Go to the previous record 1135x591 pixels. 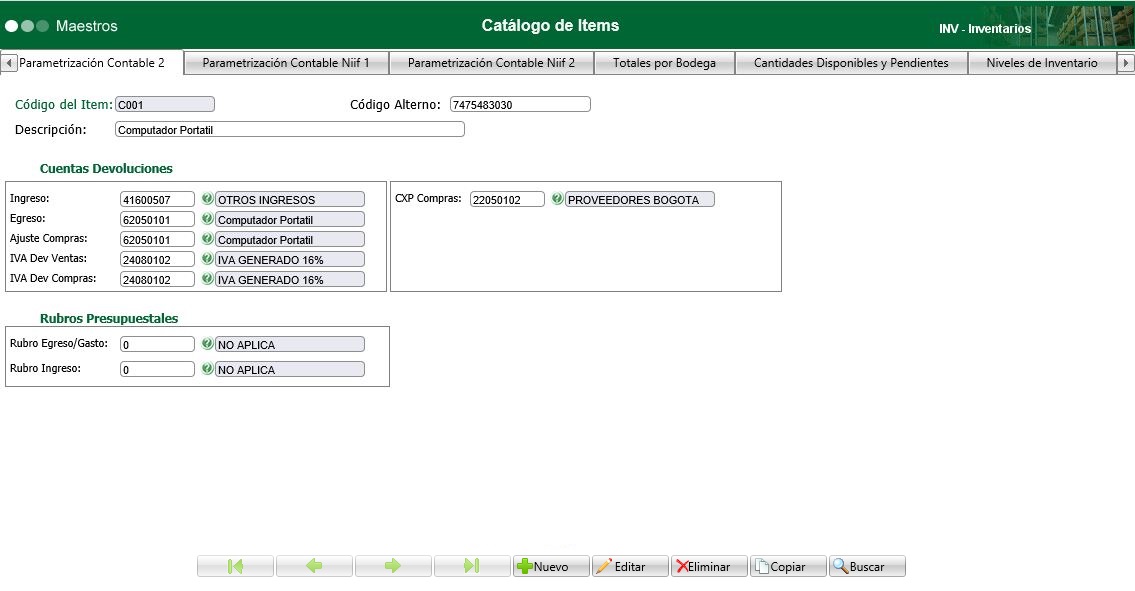[x=314, y=566]
